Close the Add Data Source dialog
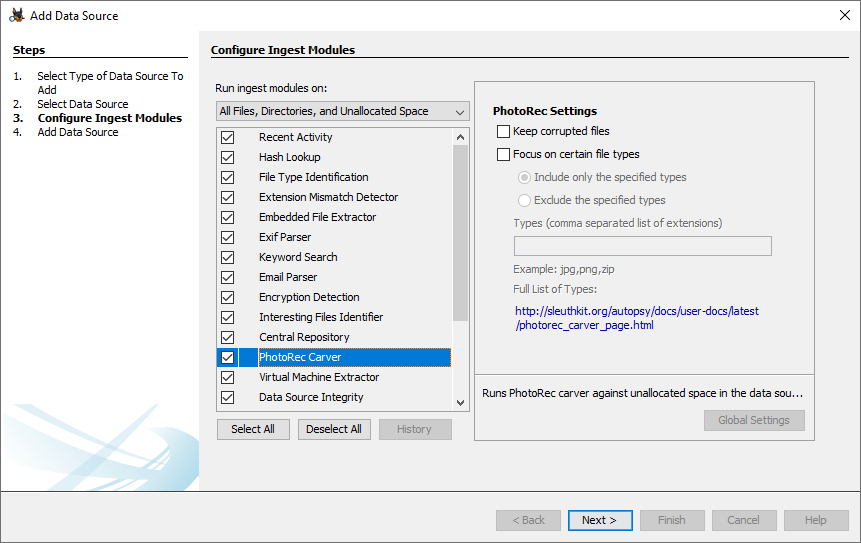 click(x=843, y=15)
